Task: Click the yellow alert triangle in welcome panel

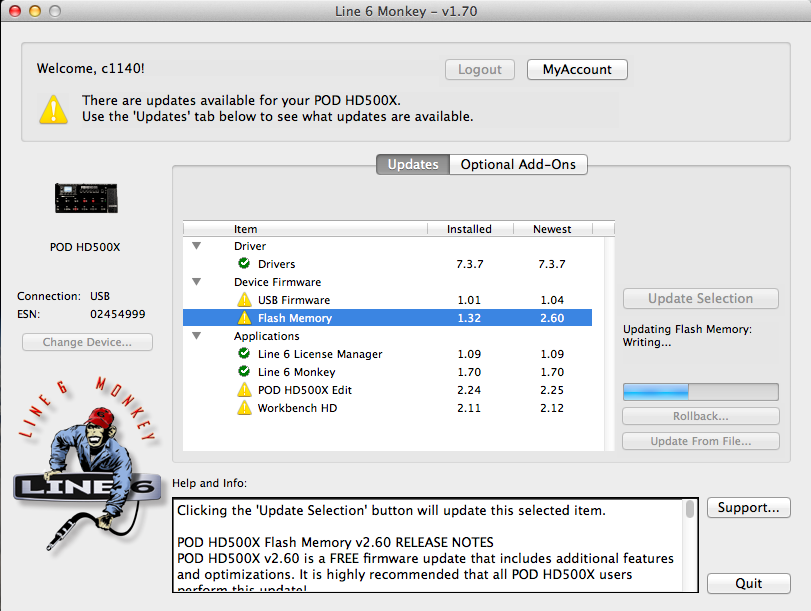Action: coord(53,109)
